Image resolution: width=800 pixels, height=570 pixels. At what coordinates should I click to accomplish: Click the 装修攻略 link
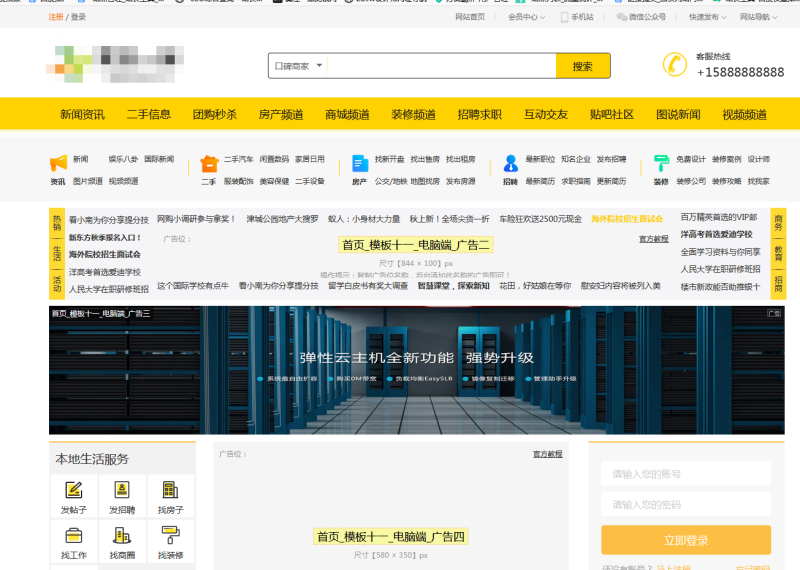727,181
